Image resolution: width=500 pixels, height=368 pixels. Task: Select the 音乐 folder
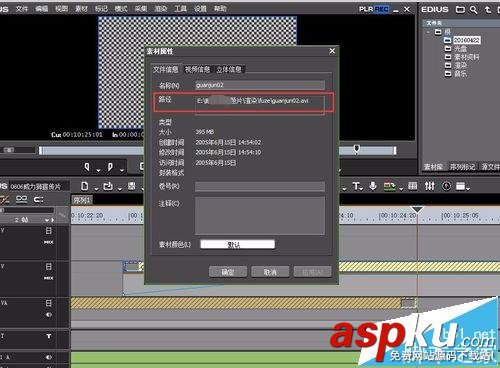(x=460, y=74)
